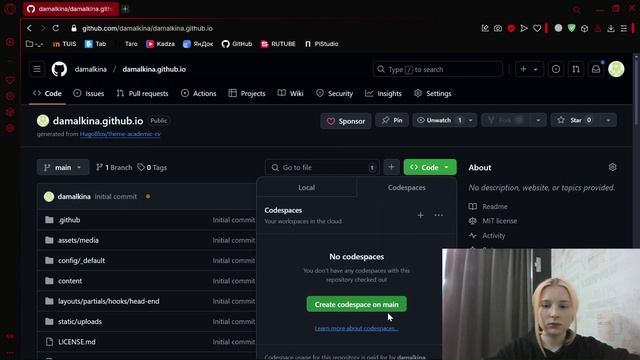
Task: Click the Sponsor button
Action: coord(346,121)
